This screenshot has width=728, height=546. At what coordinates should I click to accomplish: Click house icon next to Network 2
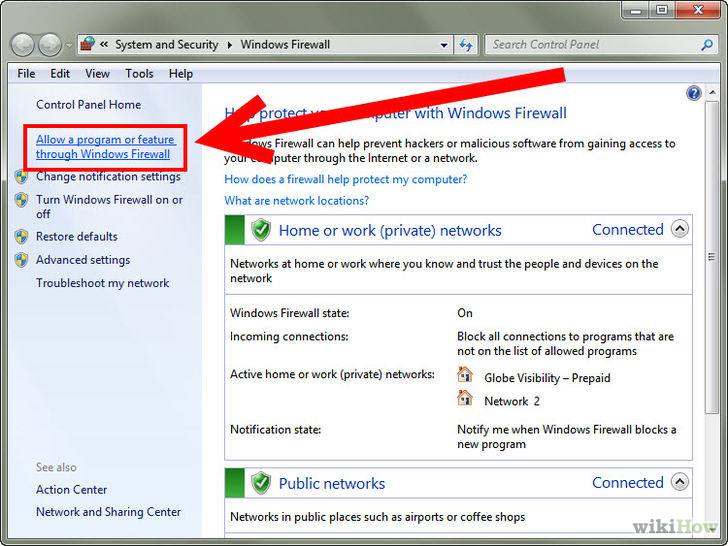click(x=465, y=398)
